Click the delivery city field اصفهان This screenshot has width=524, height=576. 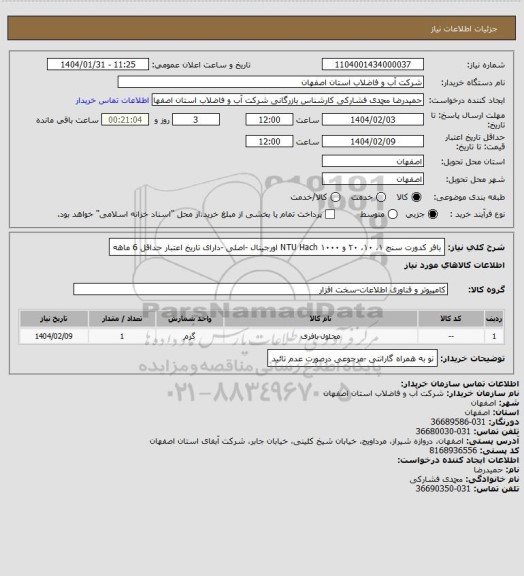373,179
